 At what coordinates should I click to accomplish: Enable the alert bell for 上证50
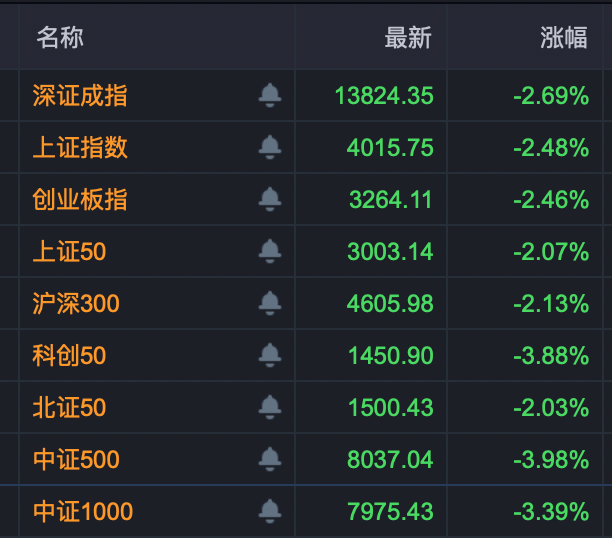click(269, 252)
